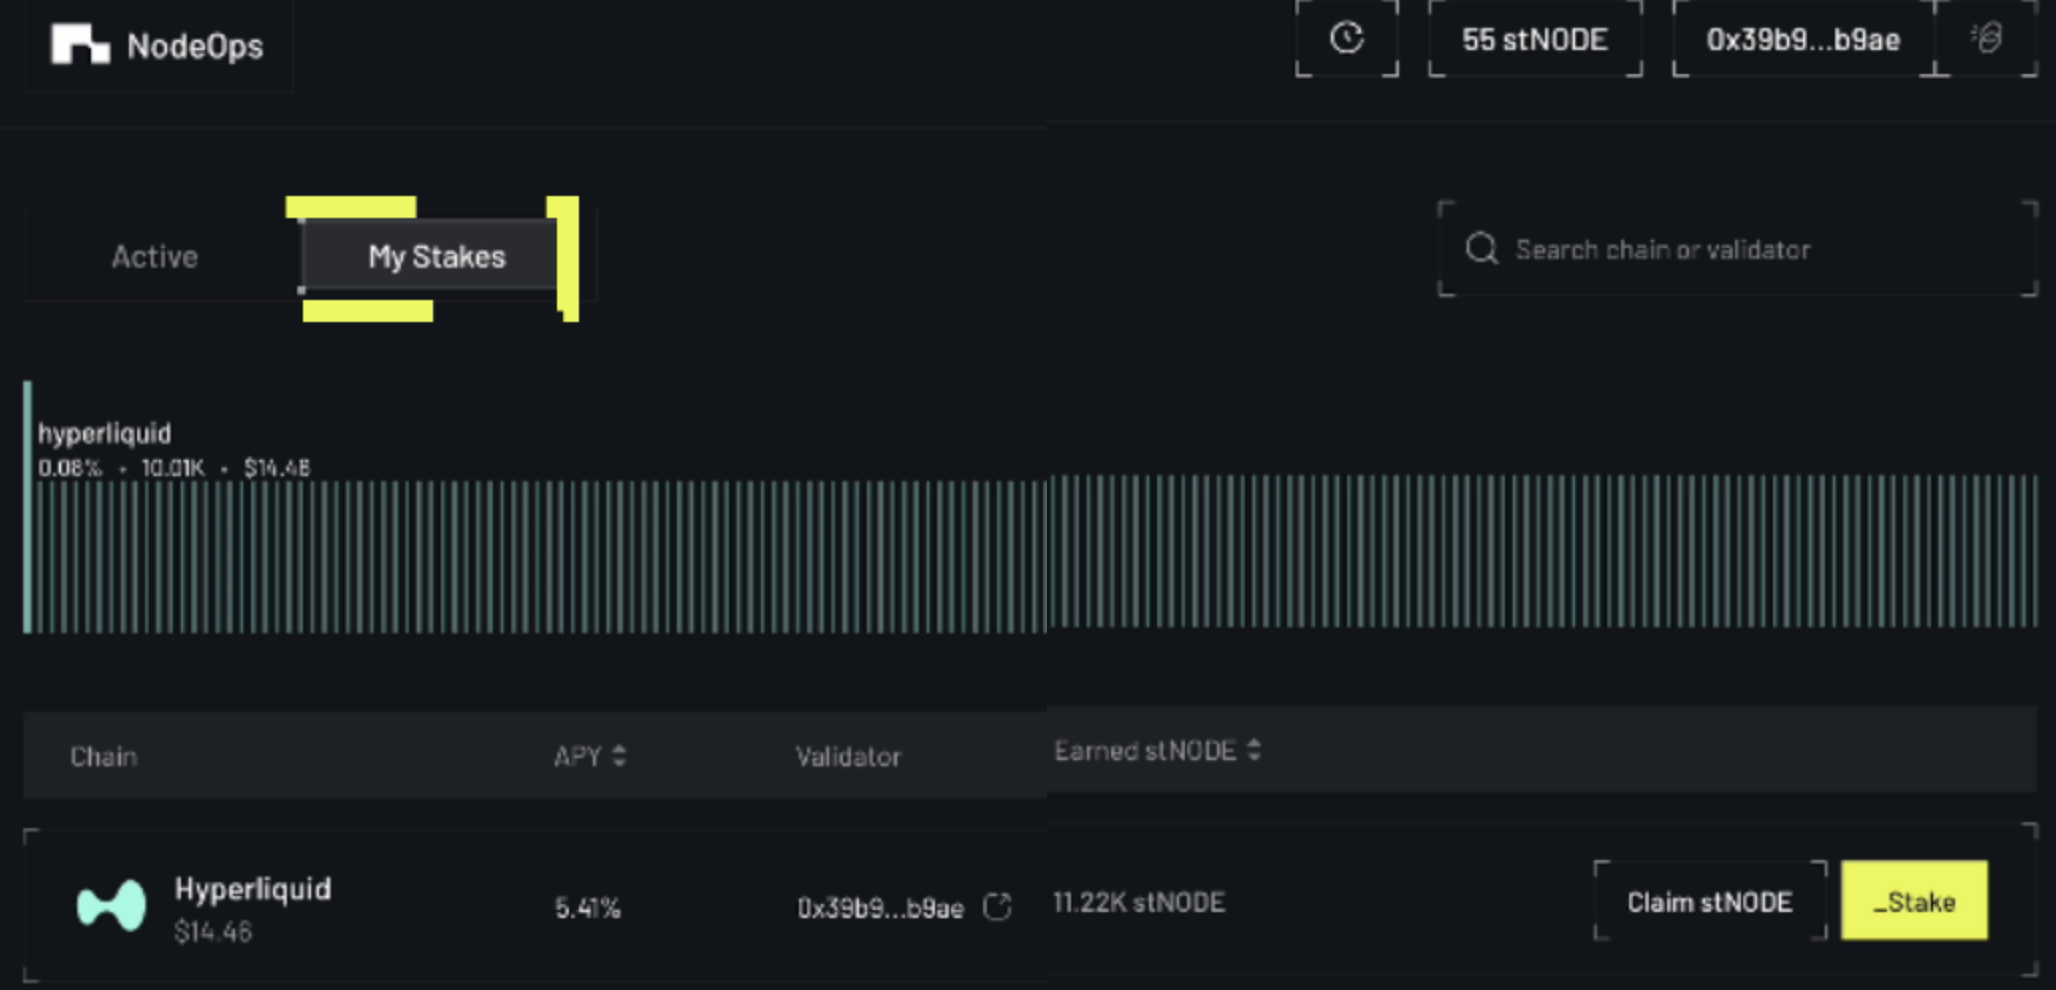Click the Search chain or validator field
The width and height of the screenshot is (2056, 990).
coord(1737,249)
